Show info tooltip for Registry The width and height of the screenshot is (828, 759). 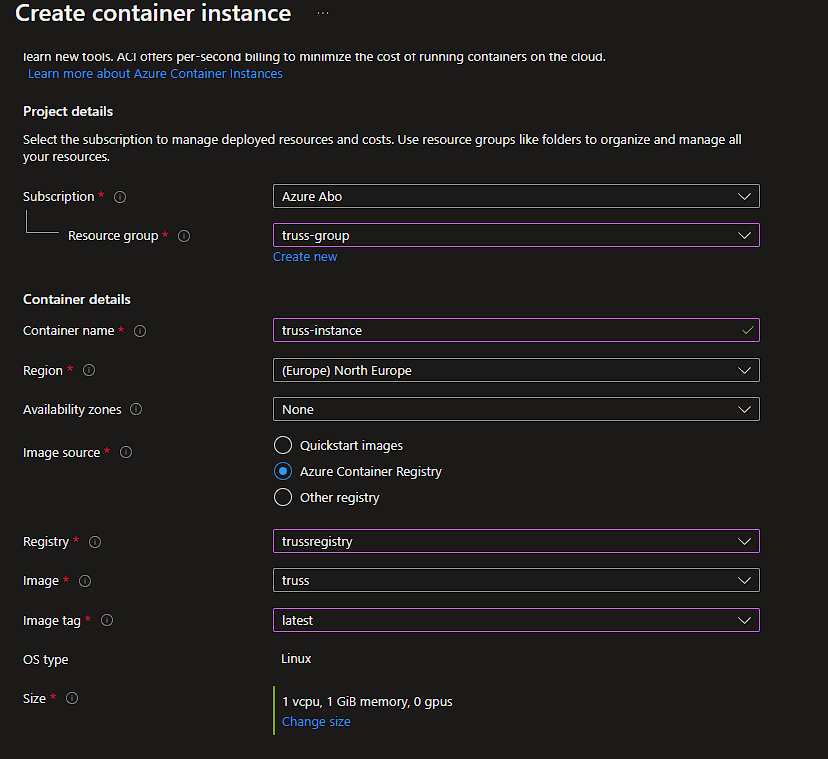click(x=95, y=542)
